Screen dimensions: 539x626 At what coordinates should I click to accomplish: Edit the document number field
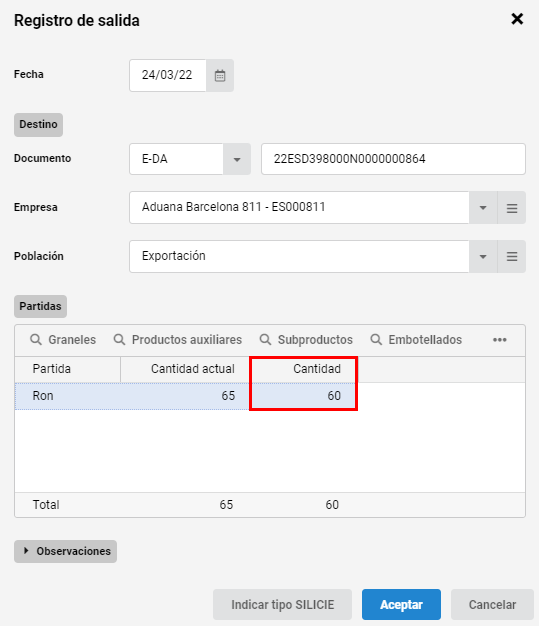click(393, 159)
